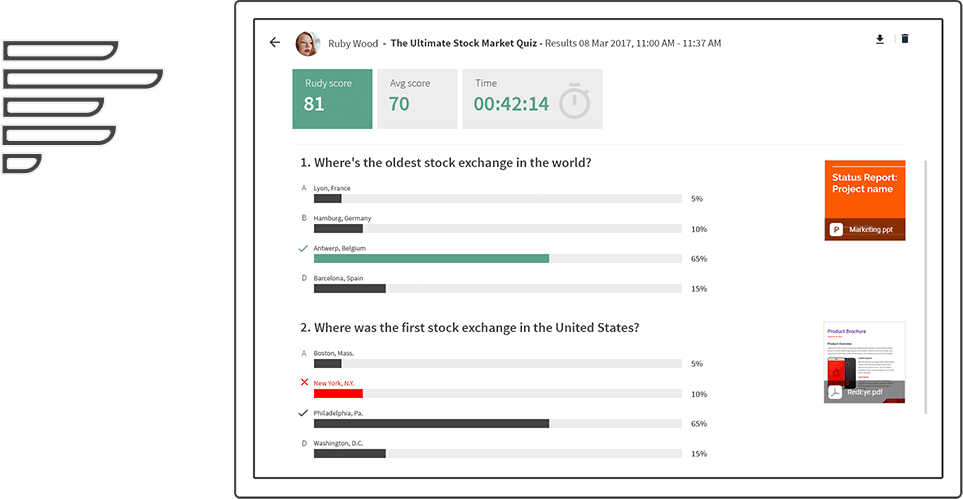This screenshot has height=499, width=963.
Task: Click the vertical scrollbar beside the attachments
Action: pyautogui.click(x=925, y=286)
